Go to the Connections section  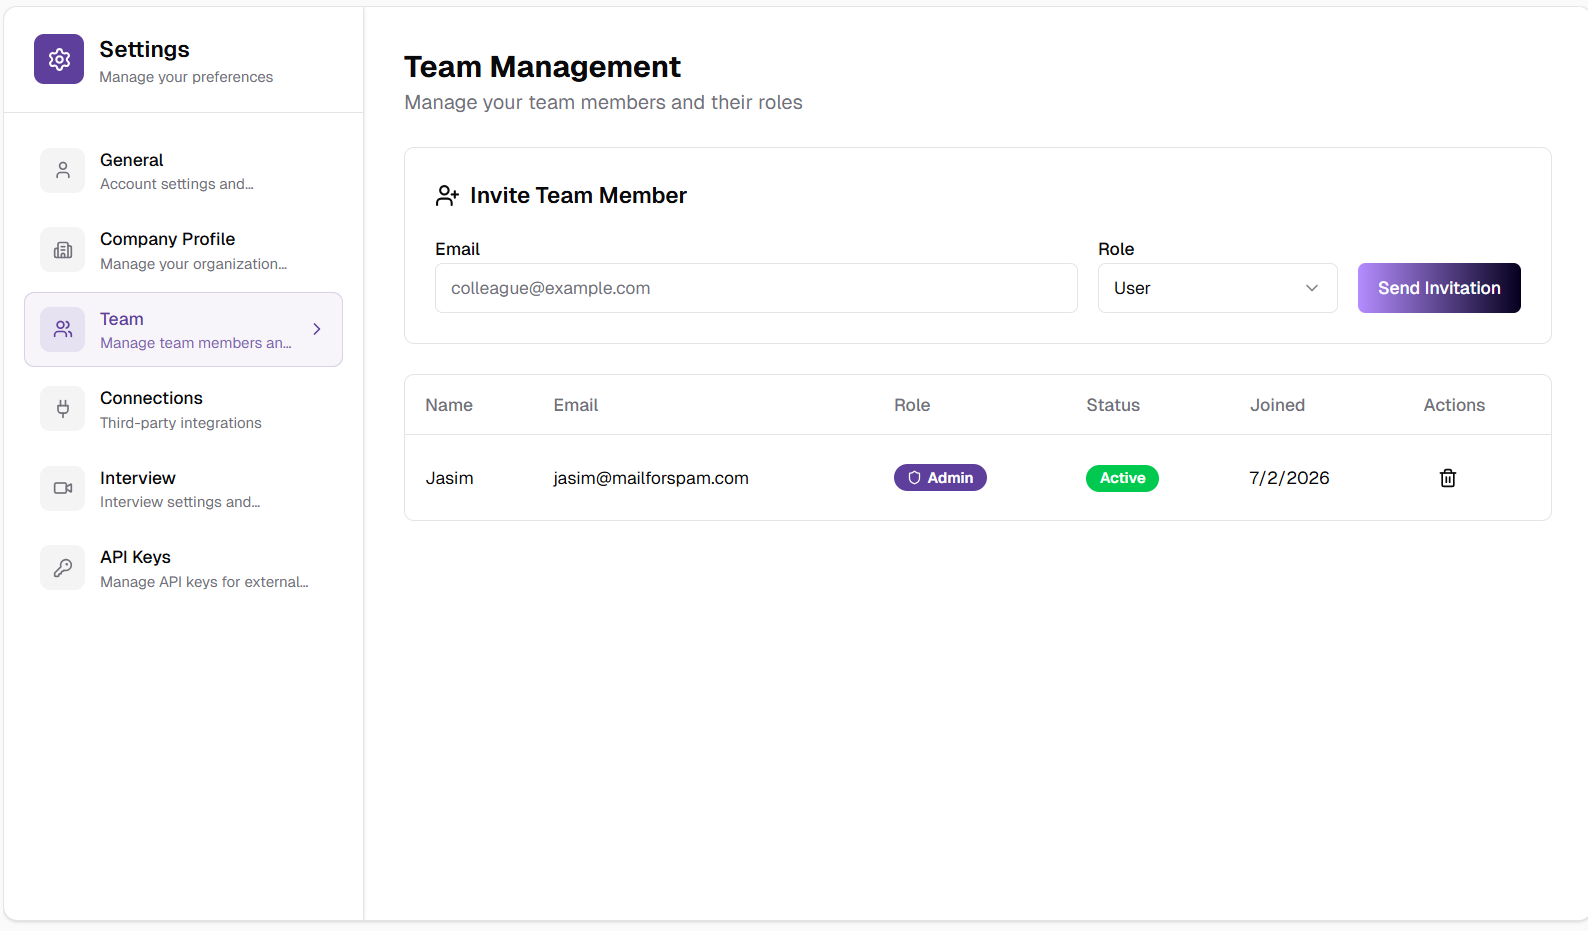coord(180,410)
